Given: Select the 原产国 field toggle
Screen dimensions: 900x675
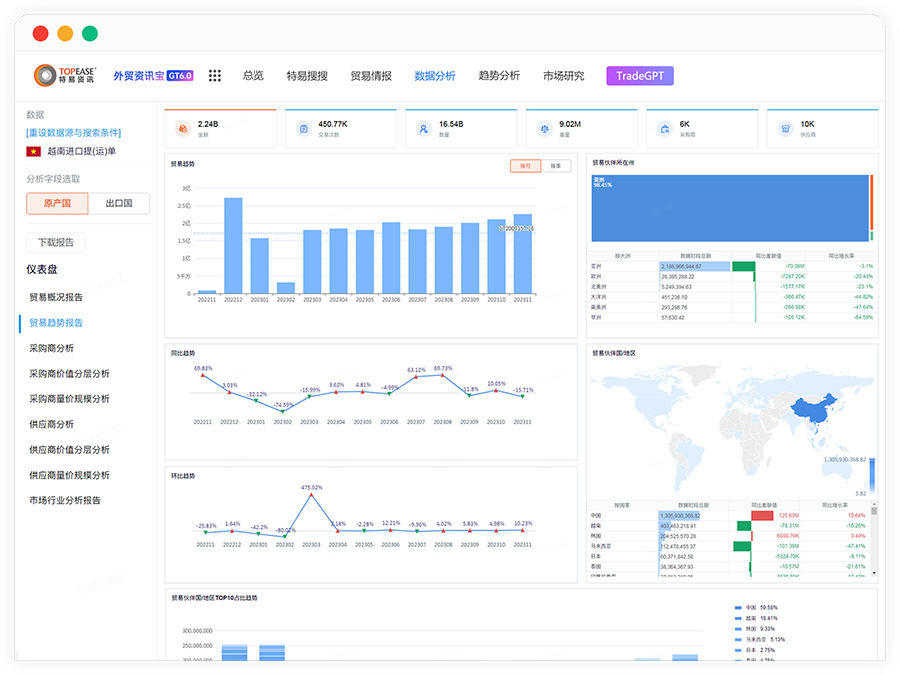Looking at the screenshot, I should coord(57,204).
